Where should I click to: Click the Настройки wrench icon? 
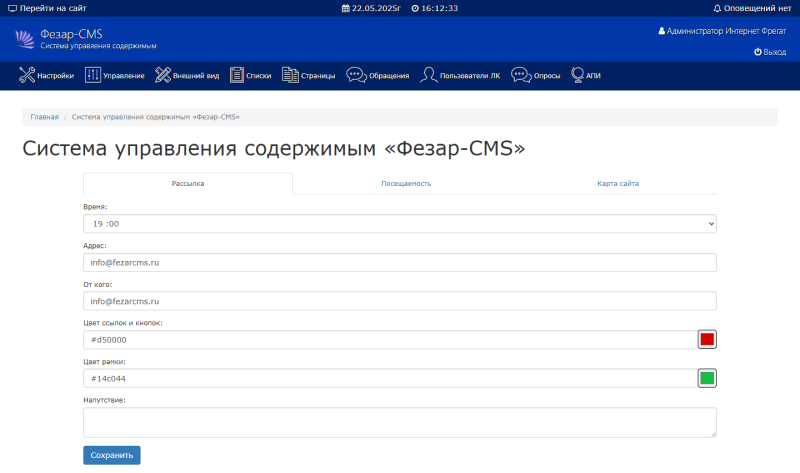pos(27,75)
